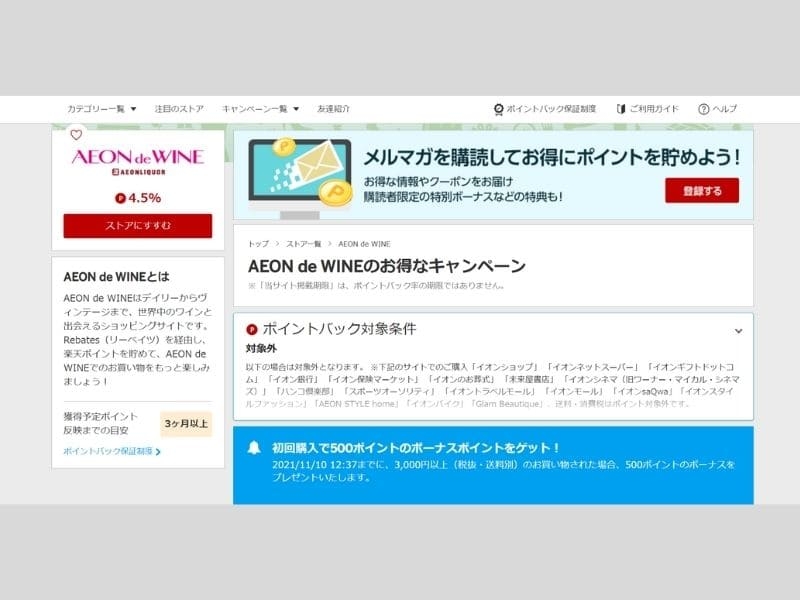Screen dimensions: 800x600
Task: Click the red ストアにすすむ button
Action: (138, 226)
